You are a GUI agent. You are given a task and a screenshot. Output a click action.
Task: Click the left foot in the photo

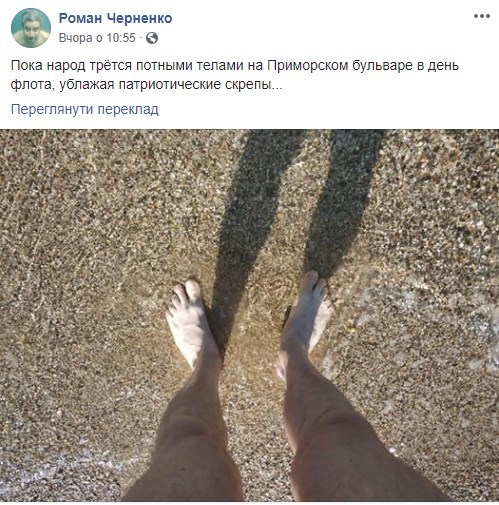[x=192, y=322]
